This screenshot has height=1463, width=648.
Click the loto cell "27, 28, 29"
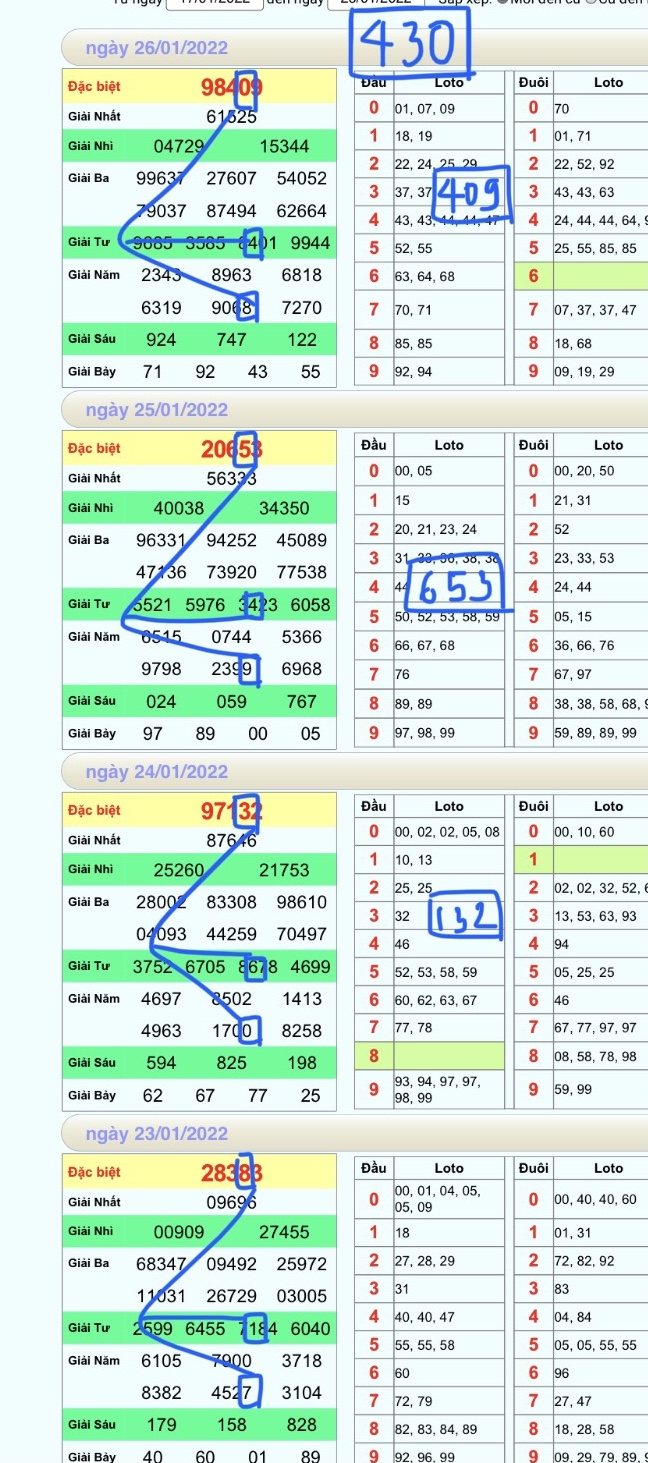click(424, 1261)
